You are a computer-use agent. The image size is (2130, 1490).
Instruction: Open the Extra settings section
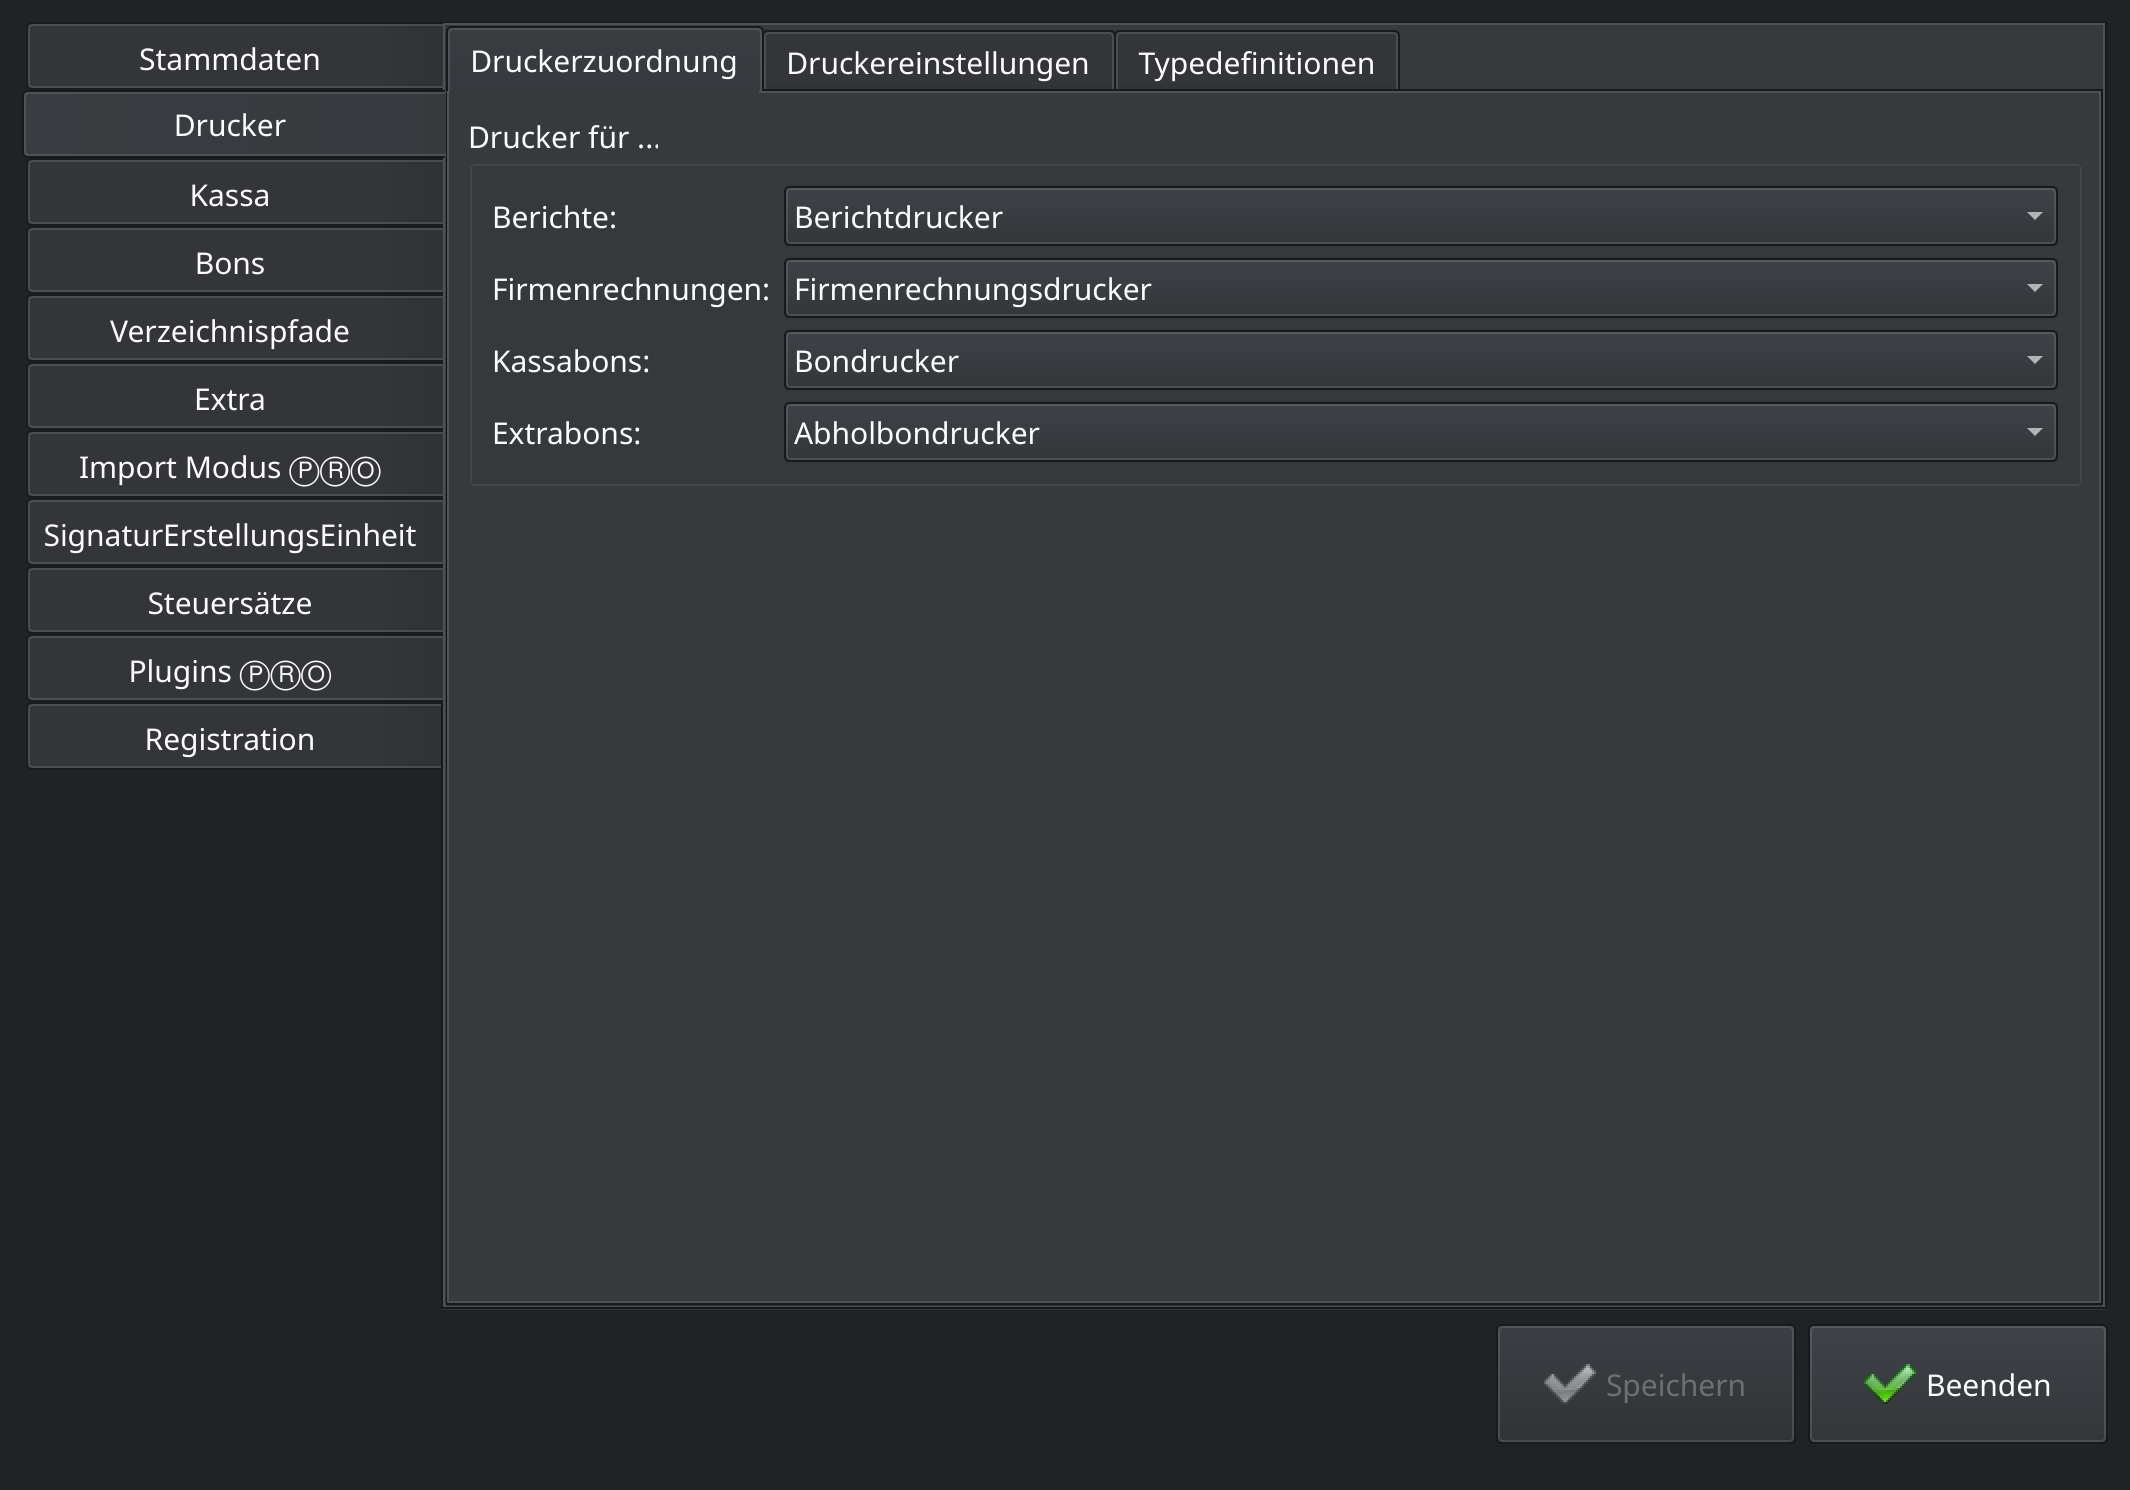pos(235,398)
